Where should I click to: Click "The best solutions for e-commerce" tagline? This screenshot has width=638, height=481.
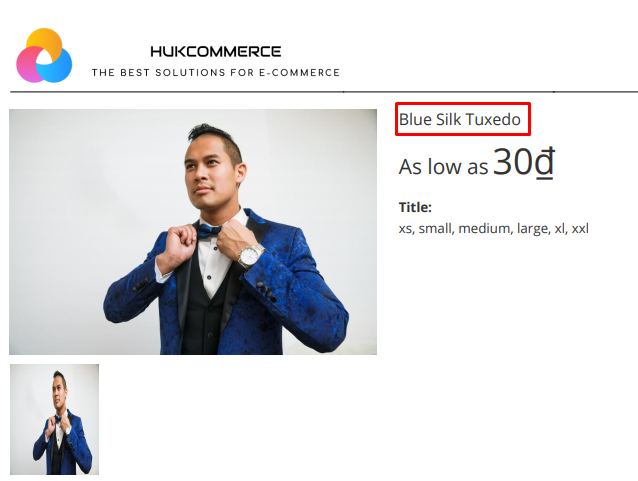[216, 72]
